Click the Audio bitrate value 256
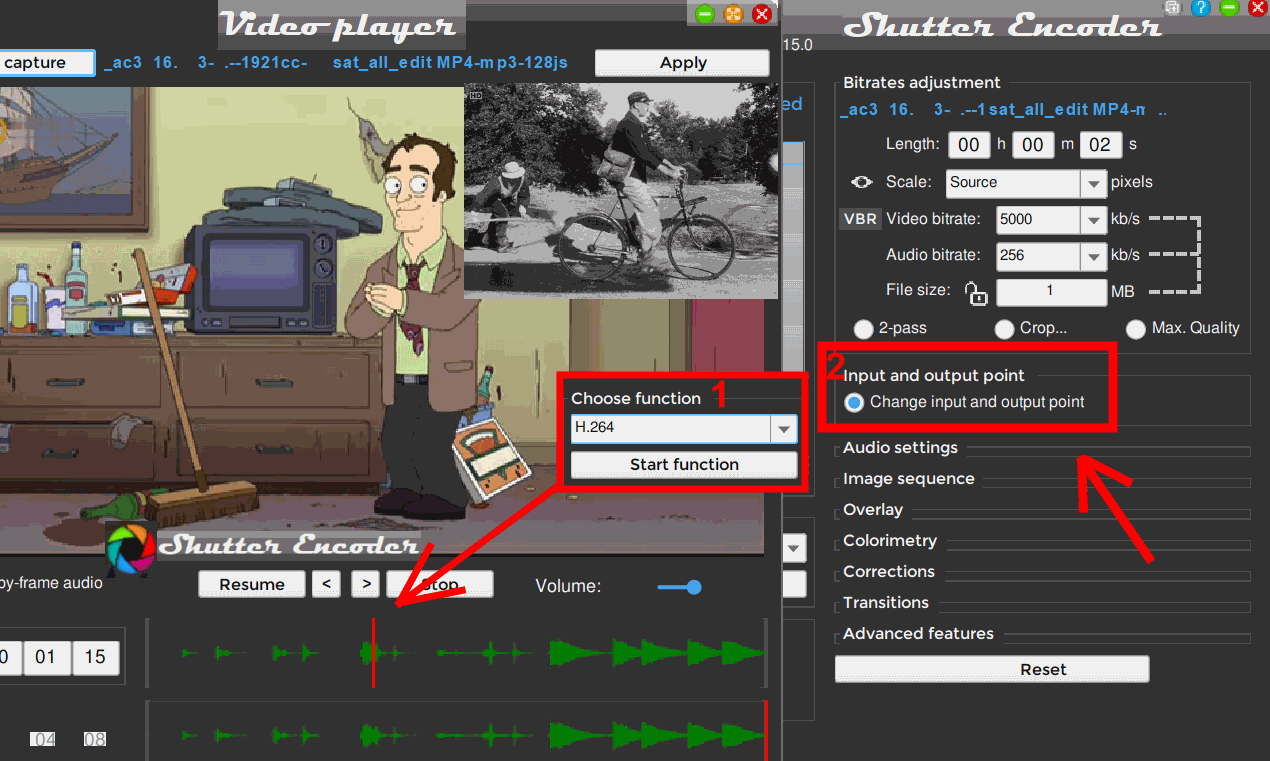 point(1038,256)
